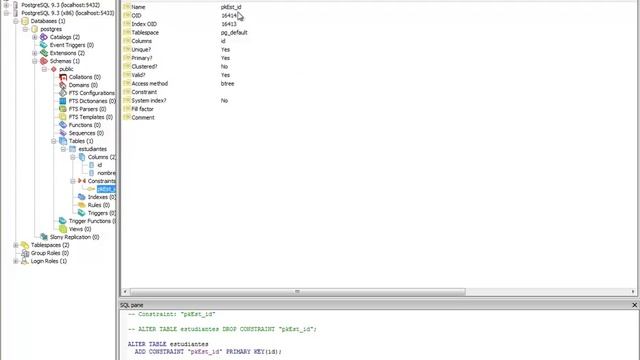Click the horizontal scrollbar in properties pane
Screen dimensions: 640x360
297,292
